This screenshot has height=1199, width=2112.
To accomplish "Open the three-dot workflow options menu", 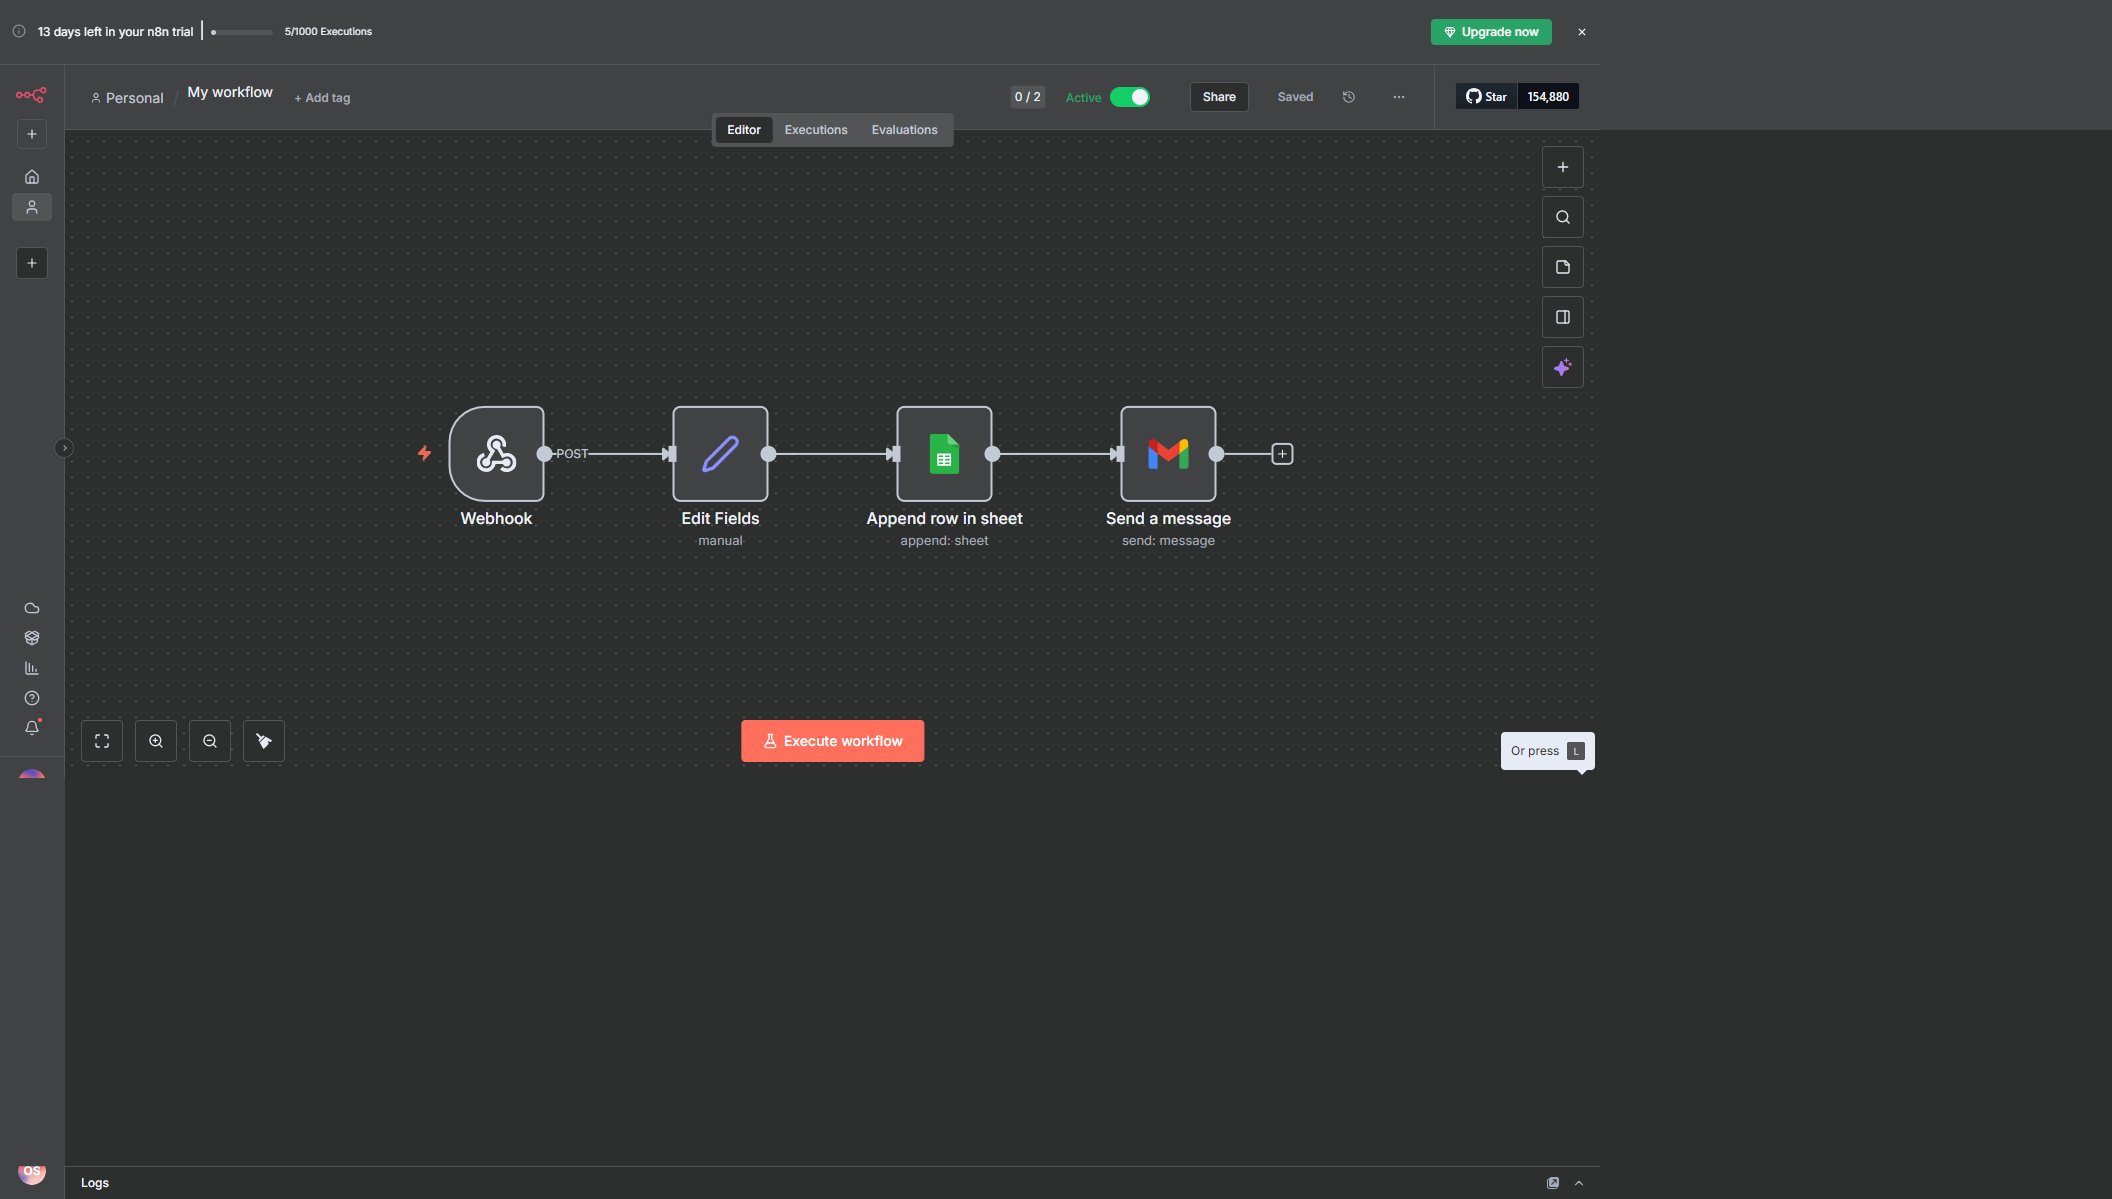I will click(x=1398, y=97).
